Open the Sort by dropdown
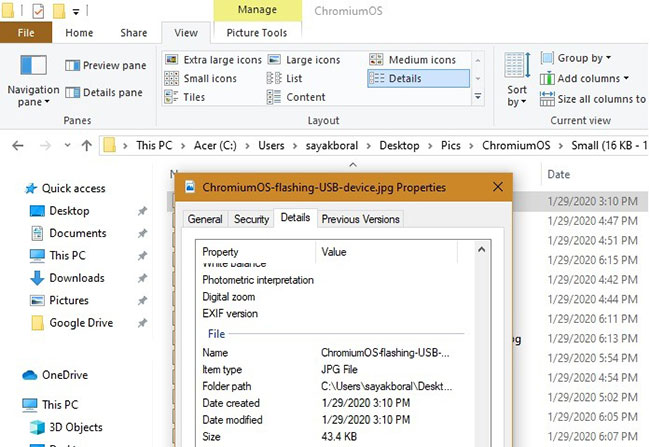This screenshot has width=650, height=447. pos(517,80)
